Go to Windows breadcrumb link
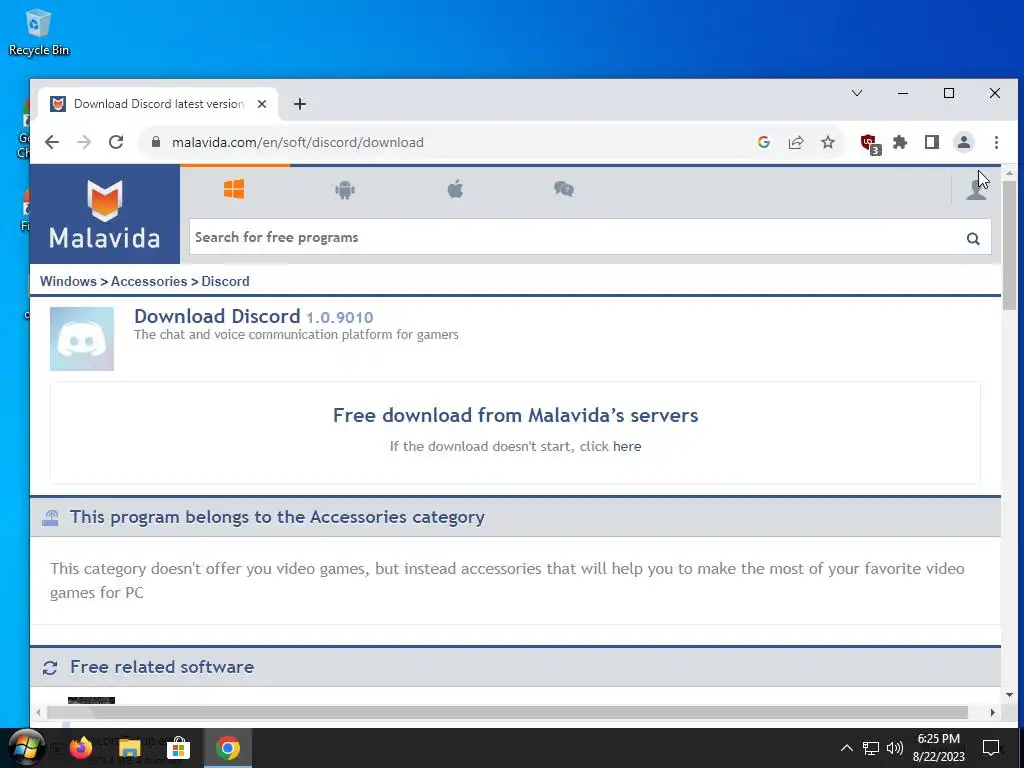Screen dimensions: 1024x768 (x=68, y=281)
